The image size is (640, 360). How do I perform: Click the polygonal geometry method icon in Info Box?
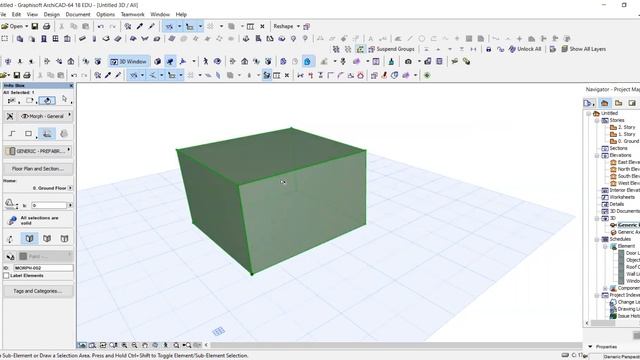[x=12, y=133]
